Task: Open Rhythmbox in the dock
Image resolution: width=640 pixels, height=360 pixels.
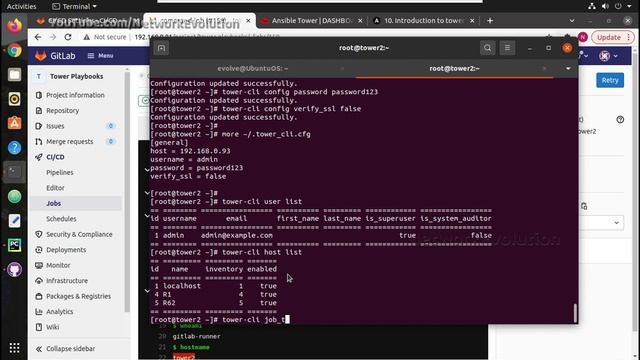Action: [x=14, y=99]
